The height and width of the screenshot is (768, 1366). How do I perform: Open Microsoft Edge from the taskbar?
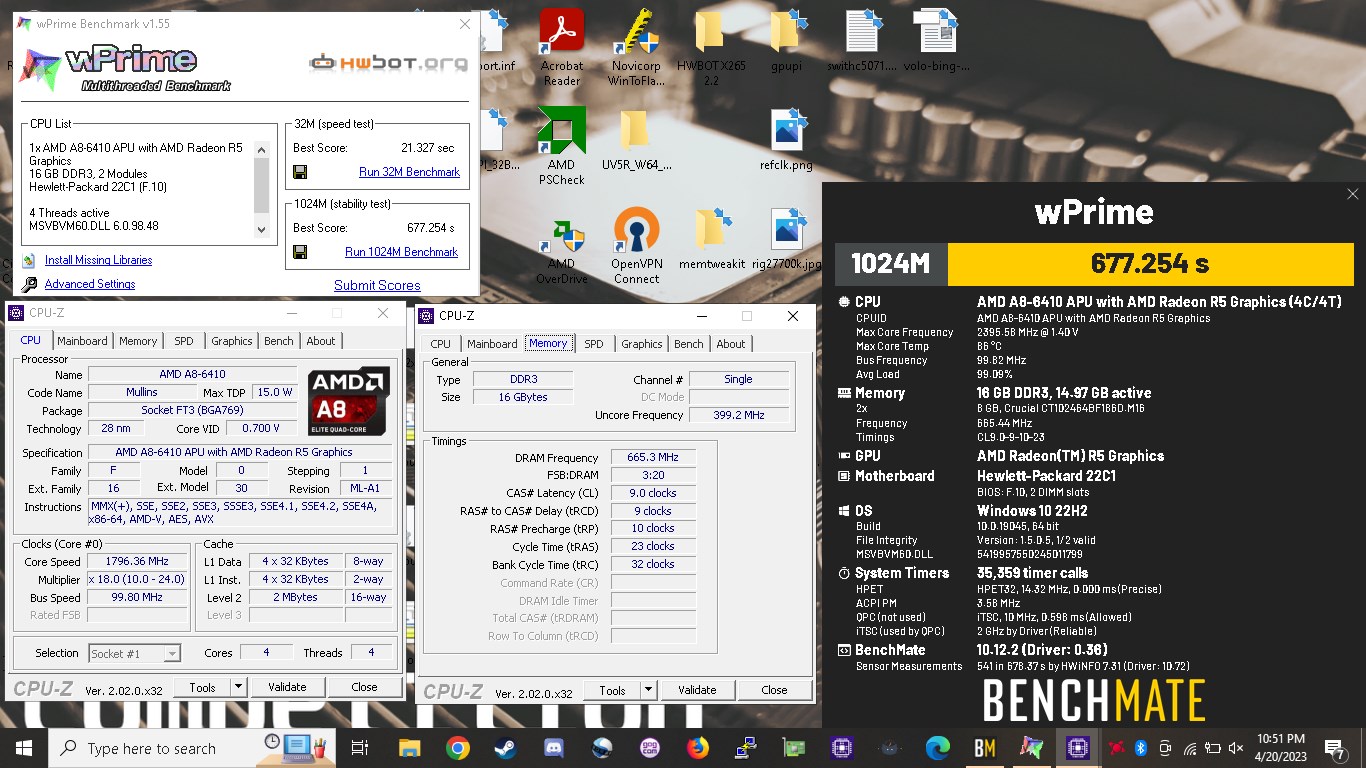click(x=937, y=748)
